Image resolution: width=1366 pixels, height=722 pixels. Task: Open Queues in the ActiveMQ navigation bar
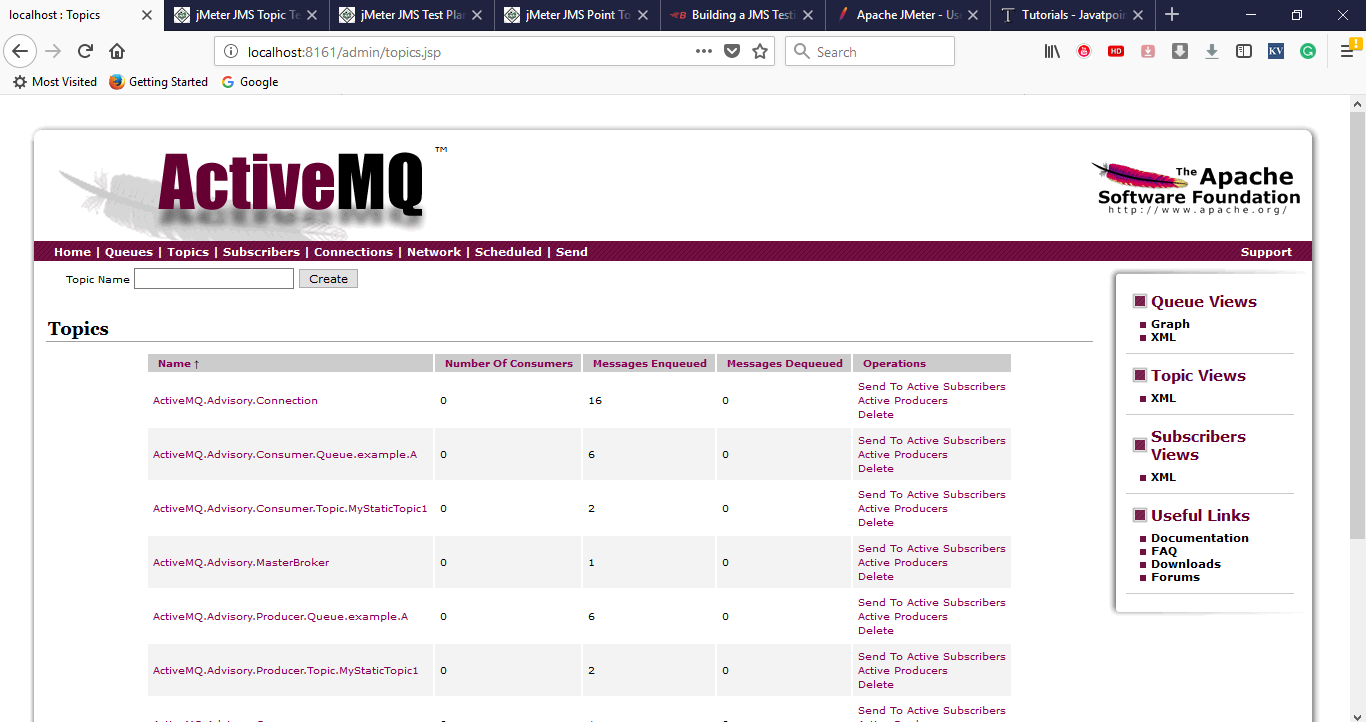coord(129,252)
